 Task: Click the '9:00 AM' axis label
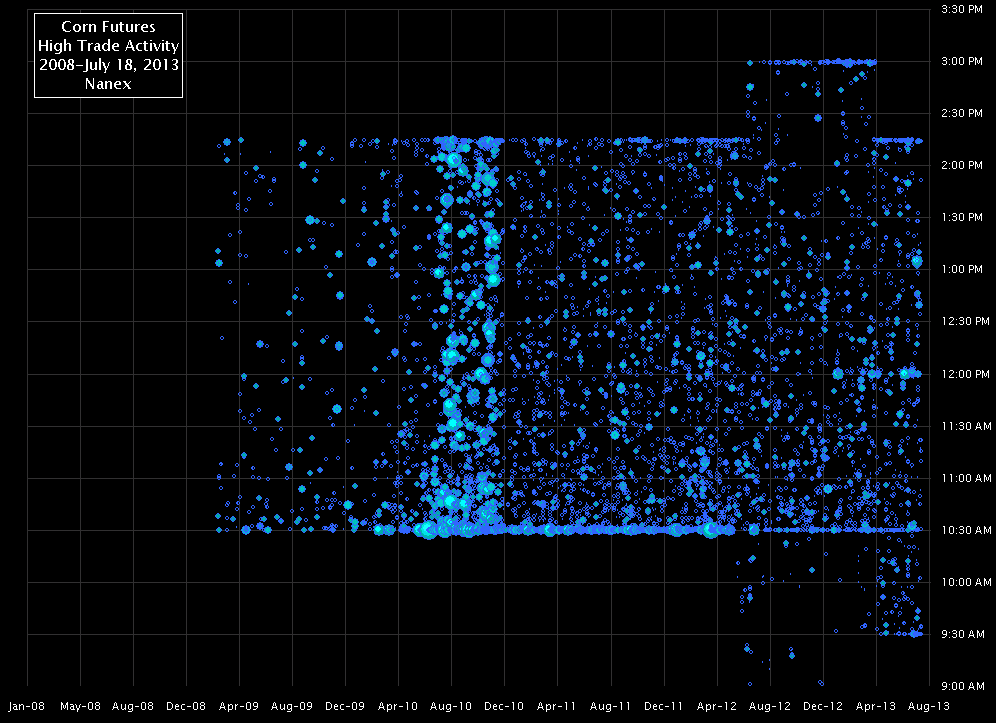click(963, 687)
